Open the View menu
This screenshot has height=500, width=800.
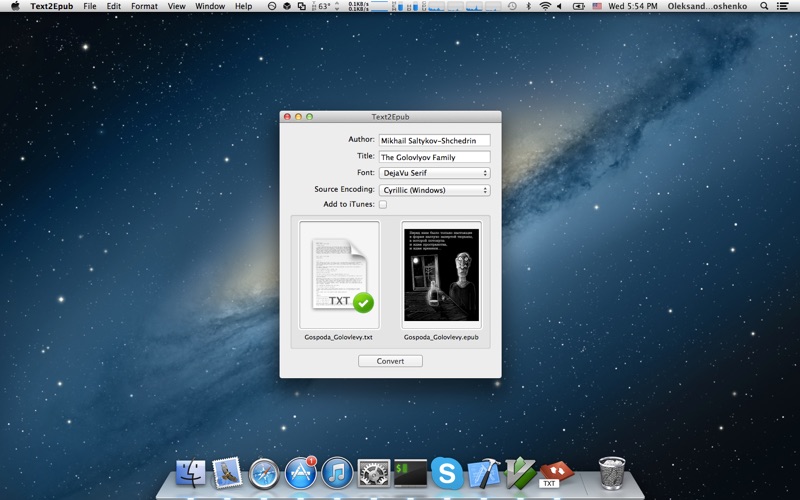(x=177, y=6)
